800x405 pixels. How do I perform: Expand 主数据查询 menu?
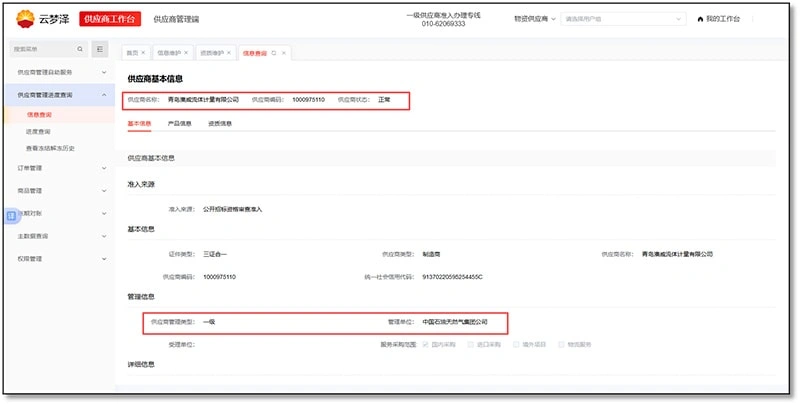tap(62, 236)
